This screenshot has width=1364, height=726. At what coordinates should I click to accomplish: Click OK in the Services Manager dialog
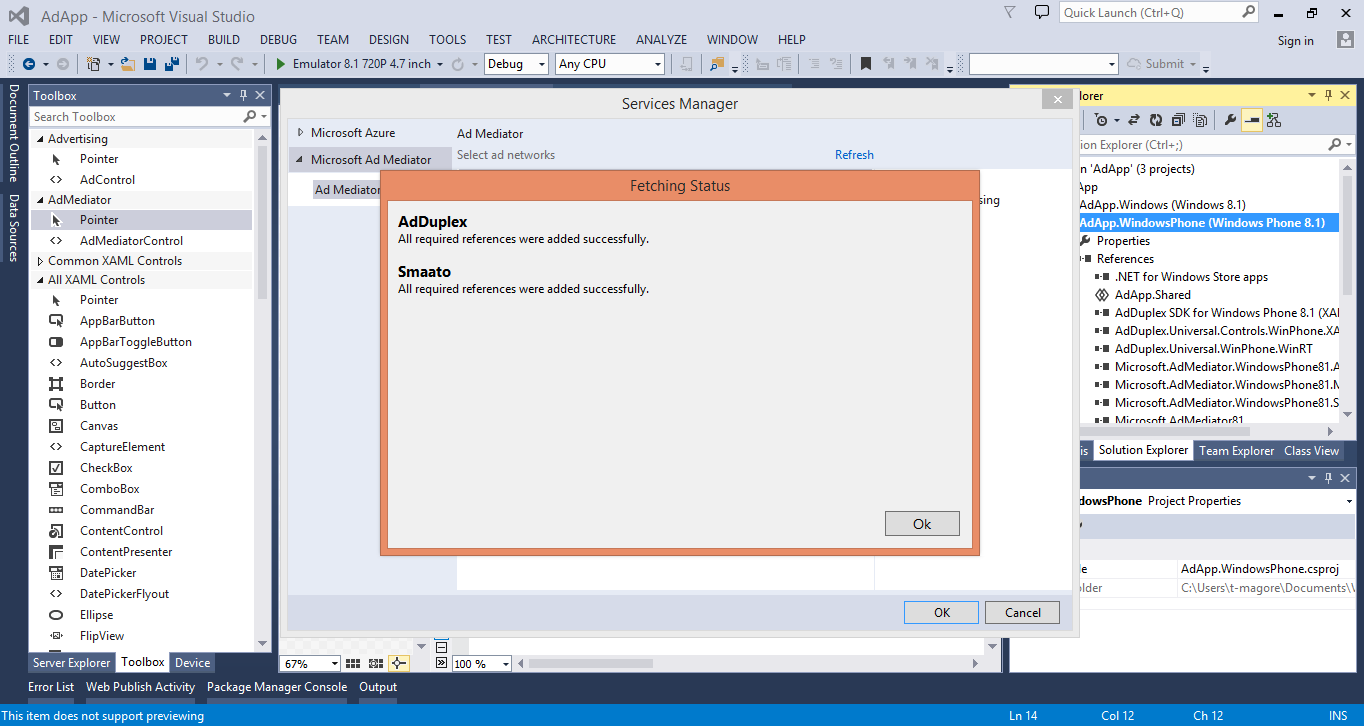tap(942, 613)
